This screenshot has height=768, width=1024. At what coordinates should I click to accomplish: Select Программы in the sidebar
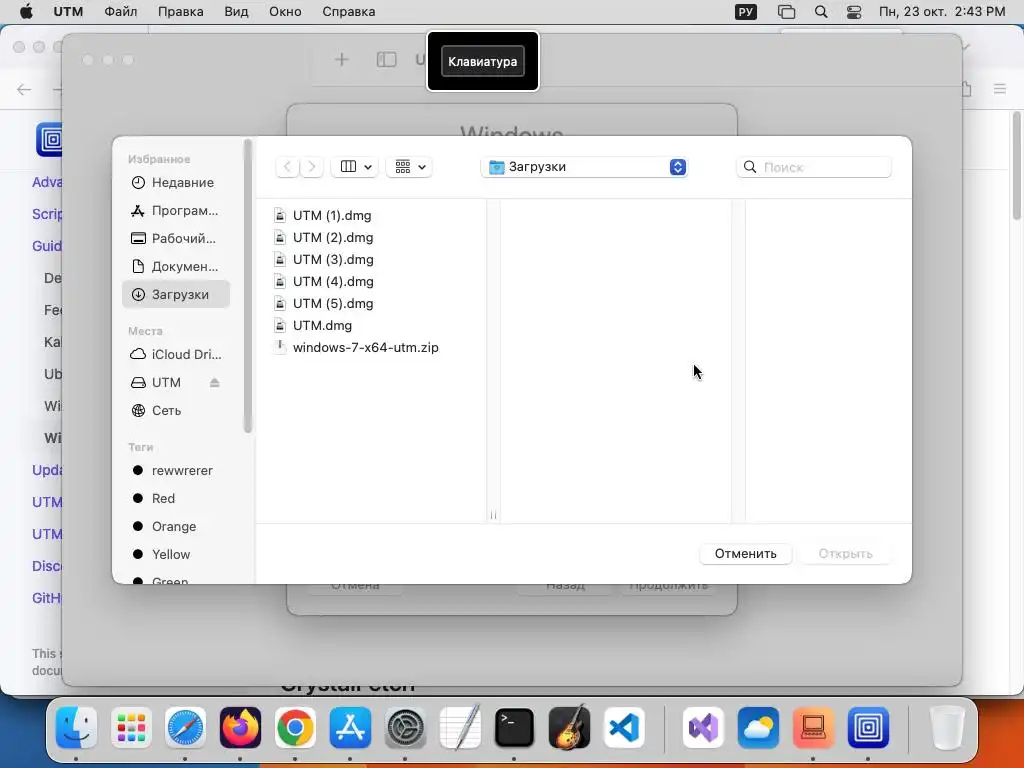176,211
